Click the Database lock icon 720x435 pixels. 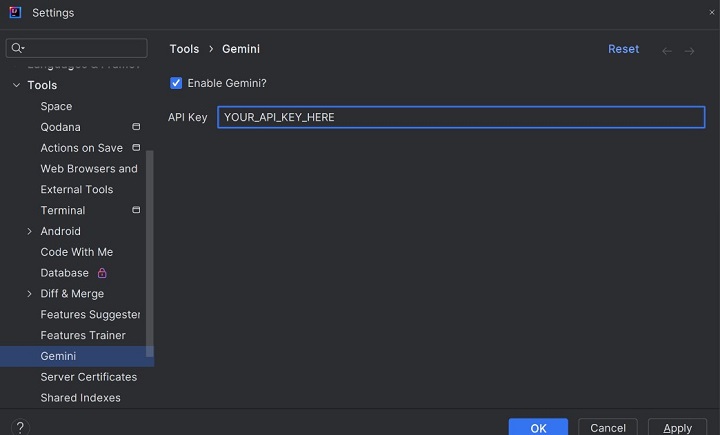coord(102,273)
